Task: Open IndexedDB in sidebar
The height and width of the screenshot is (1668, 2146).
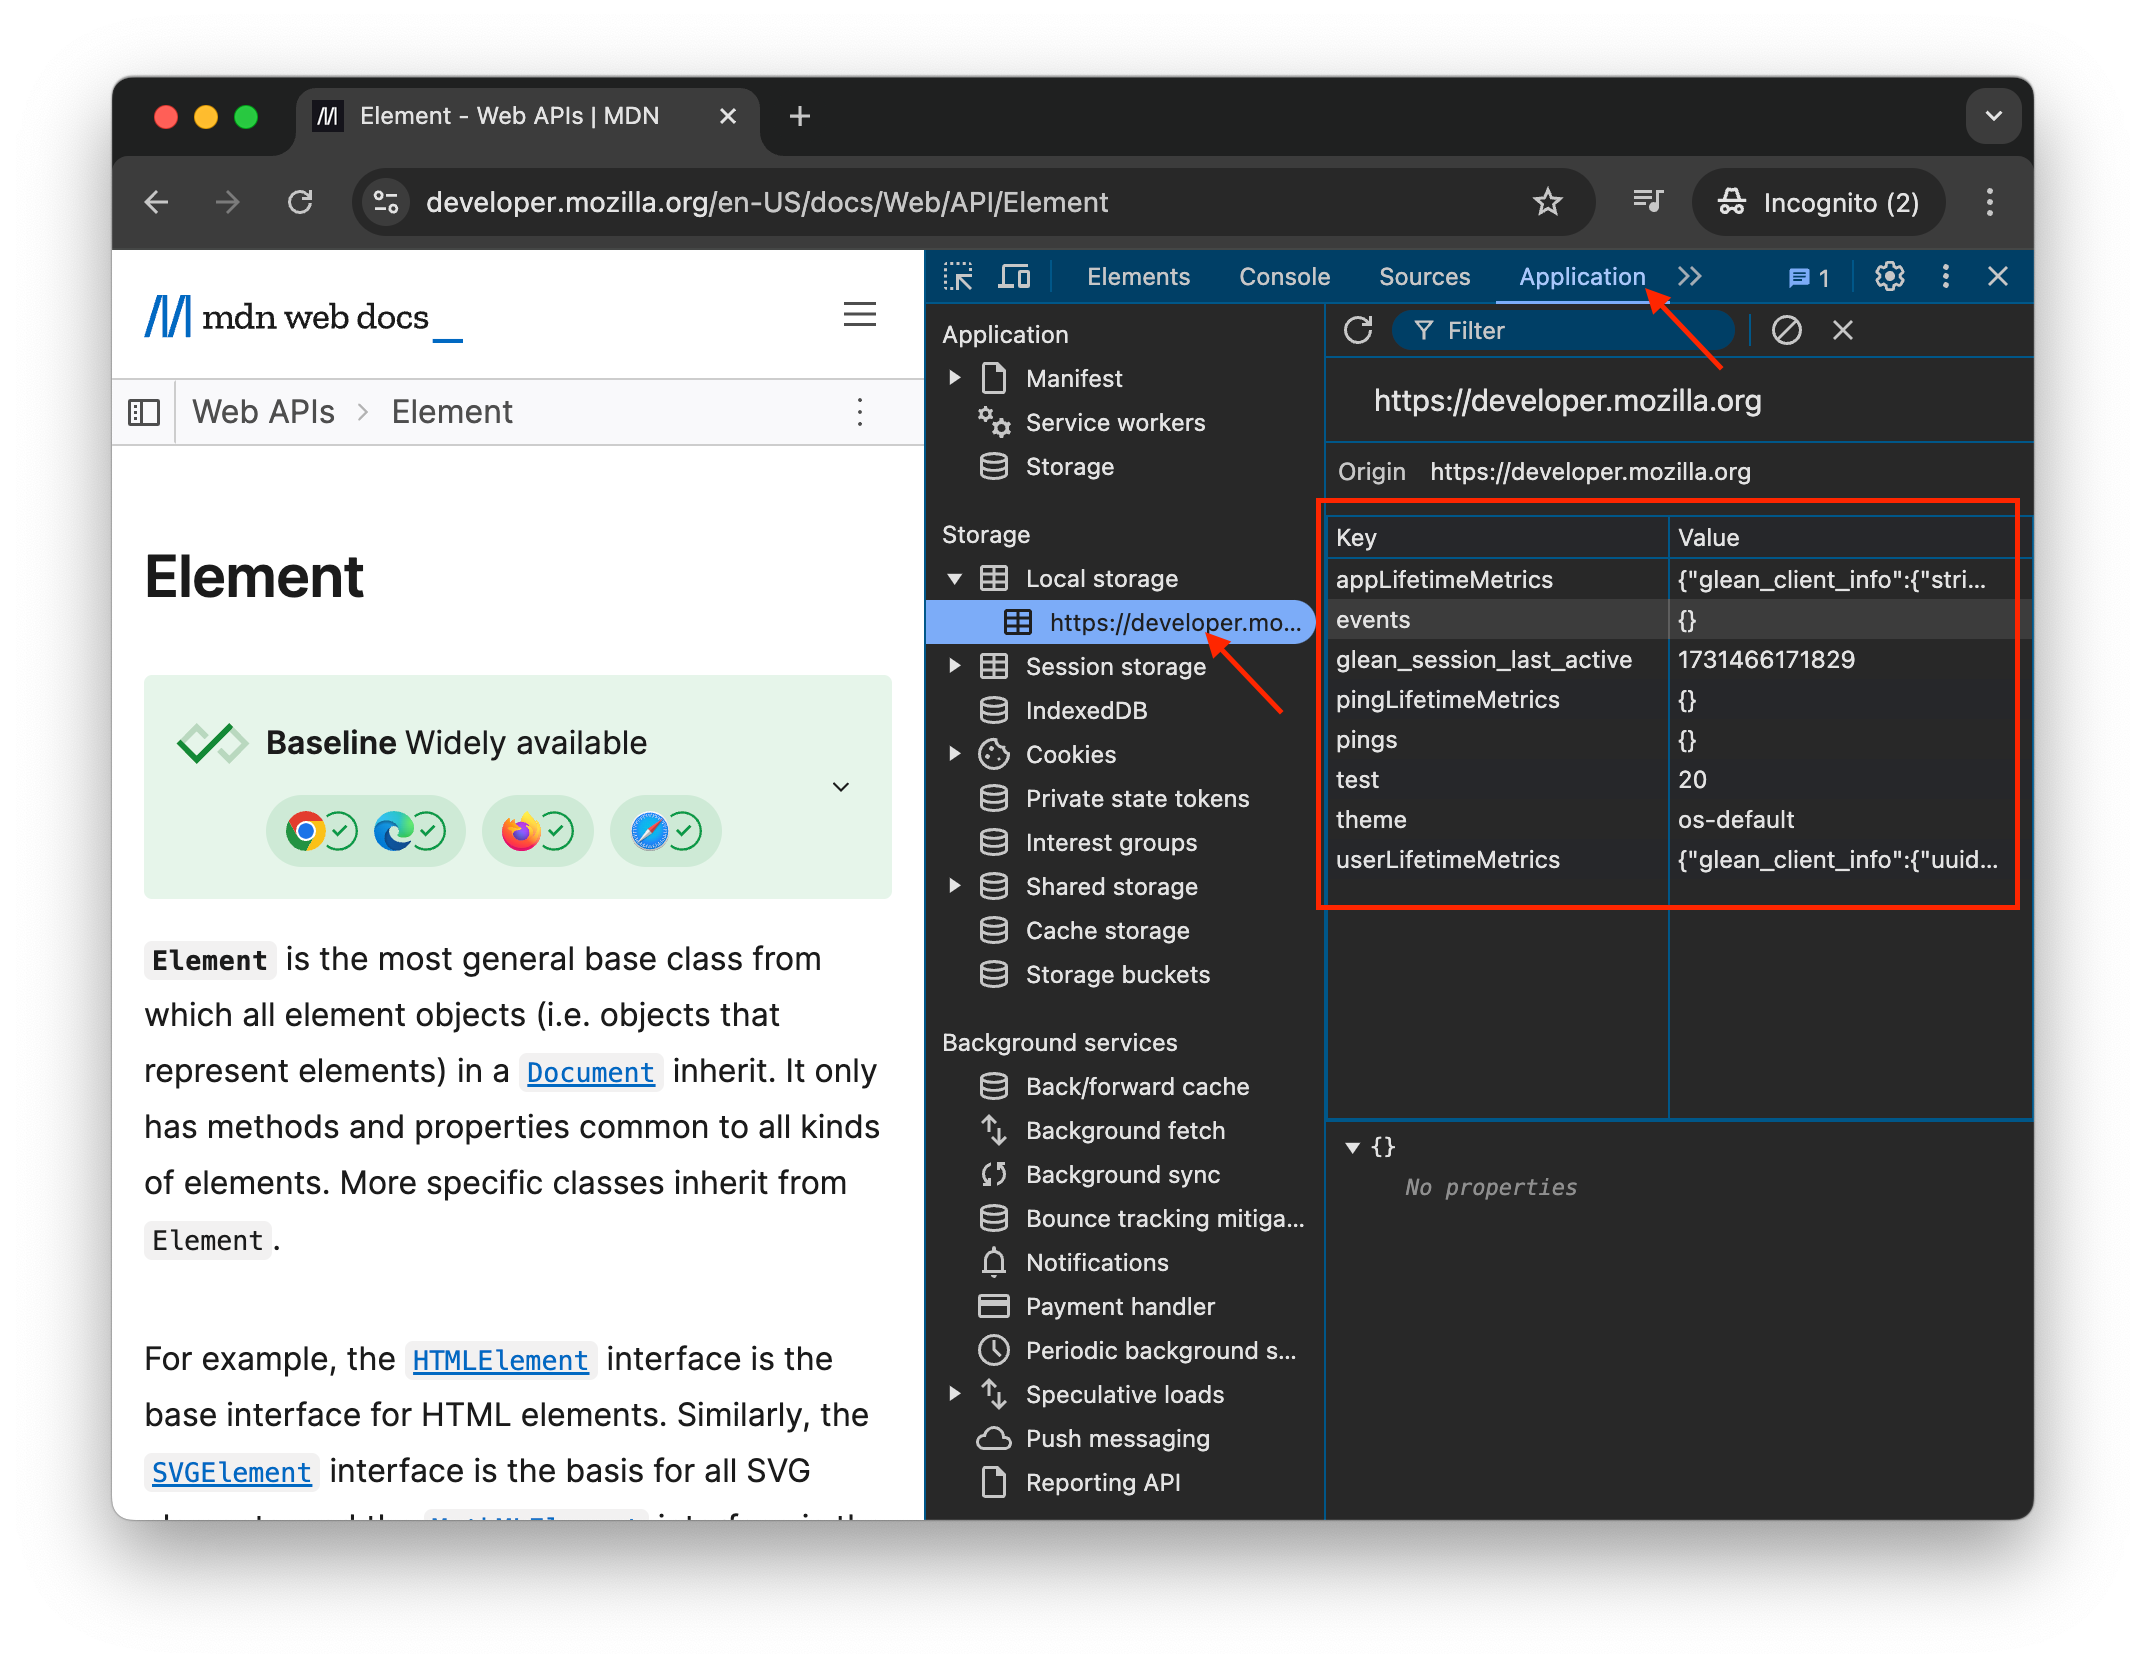Action: [x=1086, y=710]
